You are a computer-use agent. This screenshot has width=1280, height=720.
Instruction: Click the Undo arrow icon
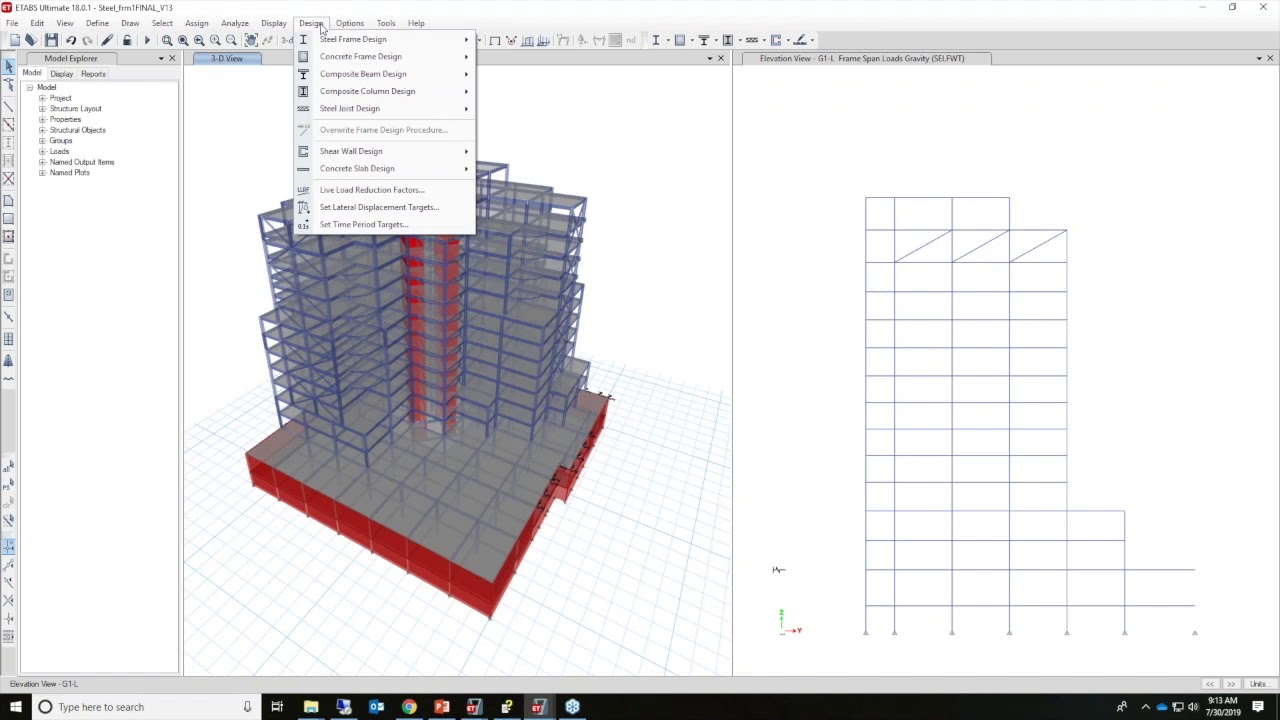71,40
